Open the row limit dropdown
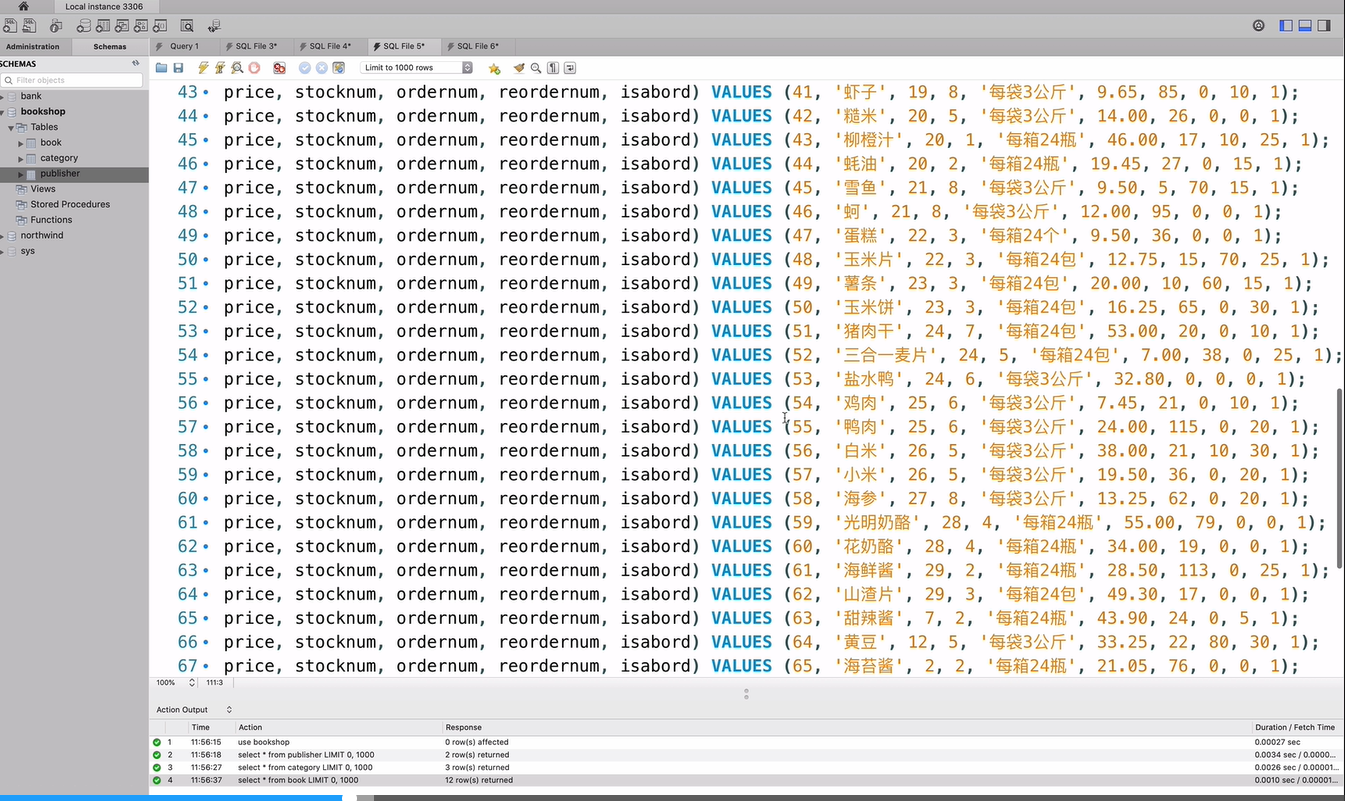Viewport: 1345px width, 801px height. (417, 68)
